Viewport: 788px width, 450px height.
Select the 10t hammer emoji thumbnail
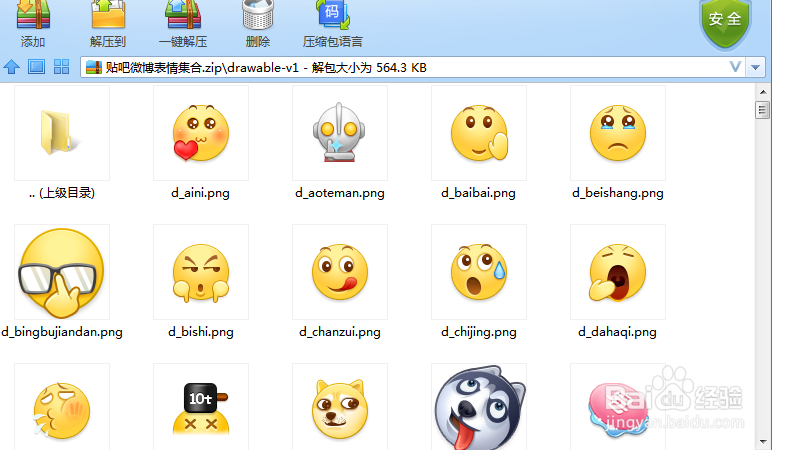[x=201, y=407]
